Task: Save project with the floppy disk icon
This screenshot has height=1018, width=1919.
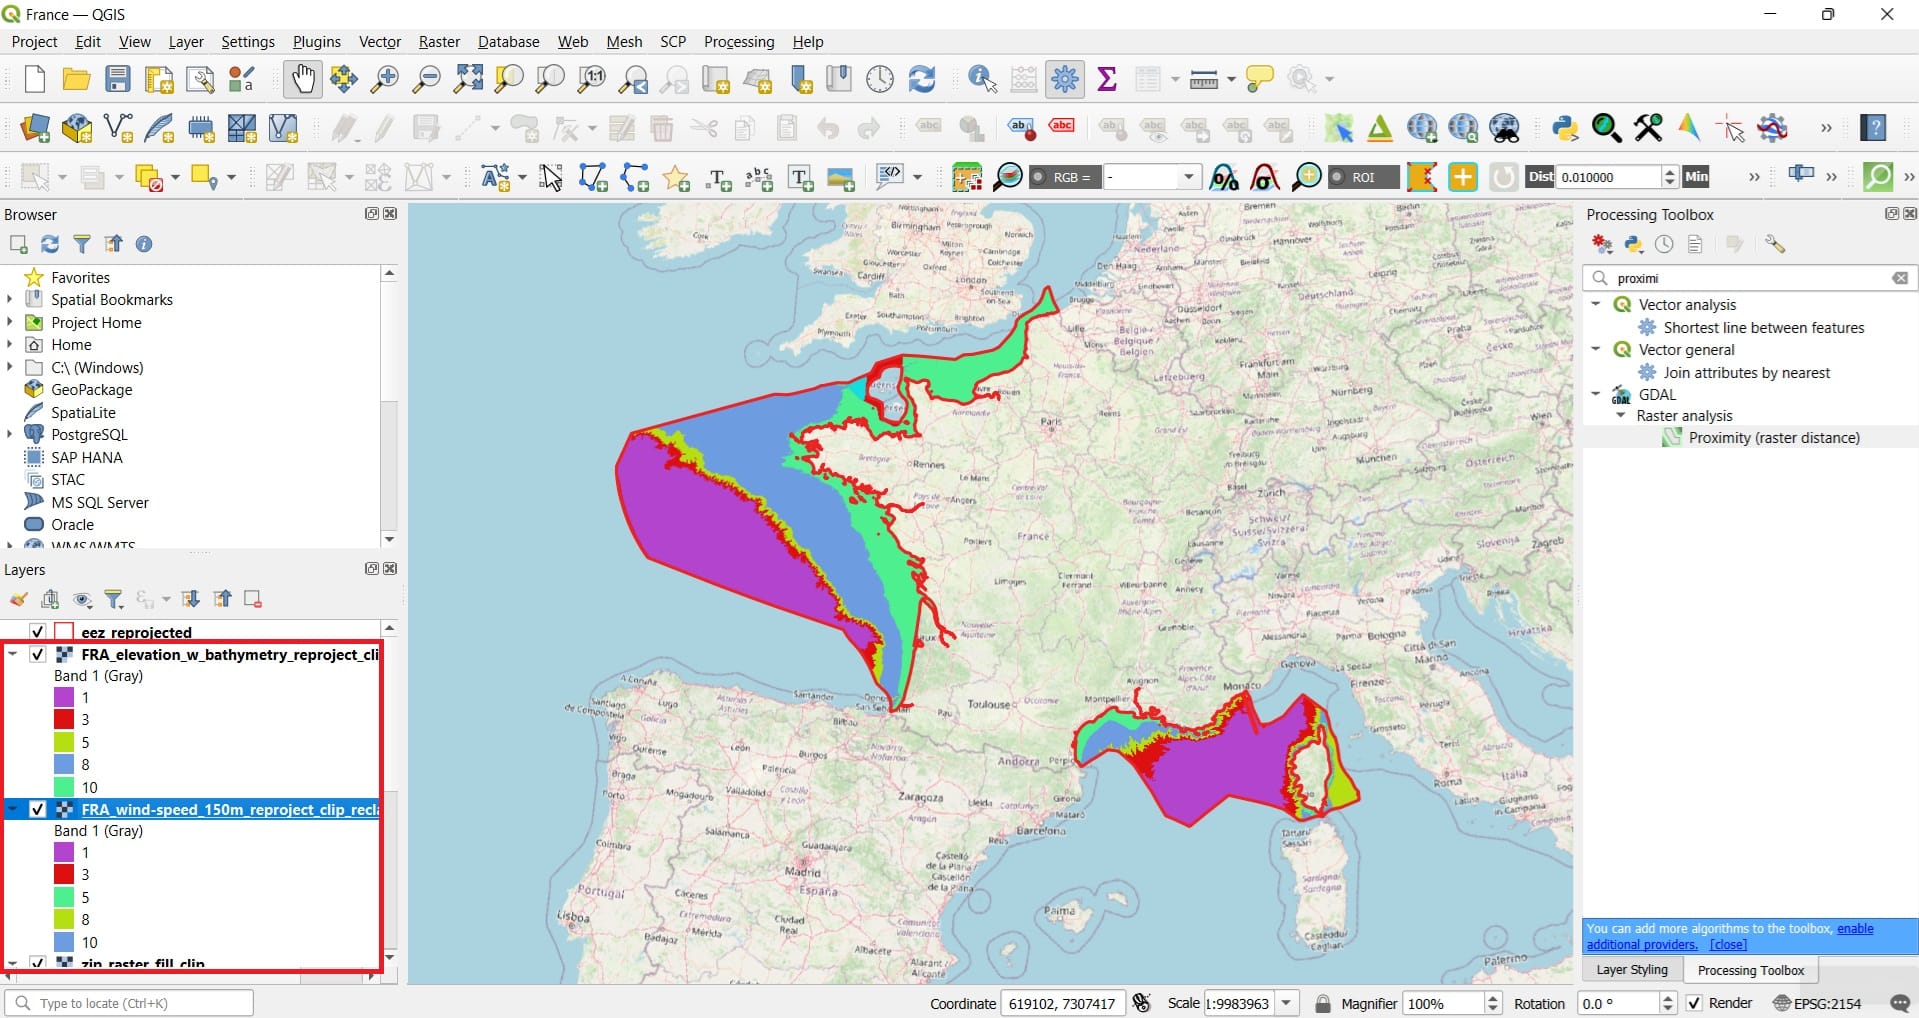Action: point(118,79)
